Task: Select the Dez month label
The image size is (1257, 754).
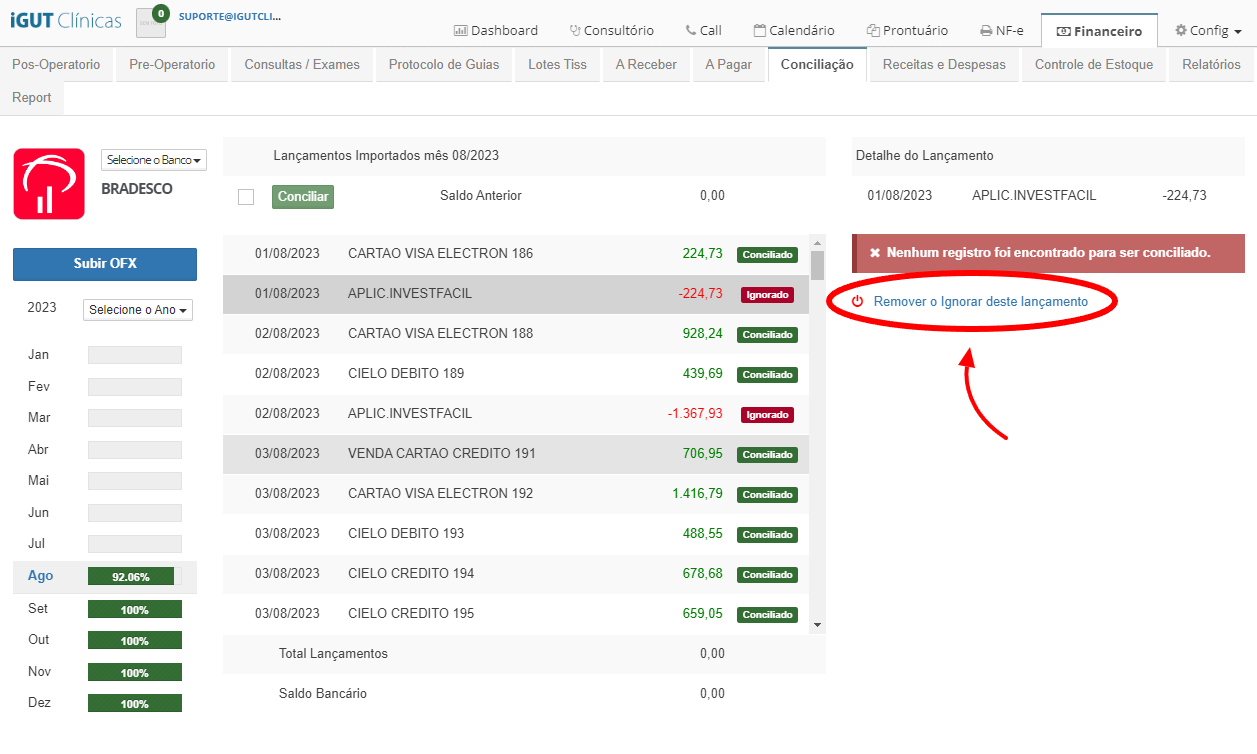Action: click(39, 702)
